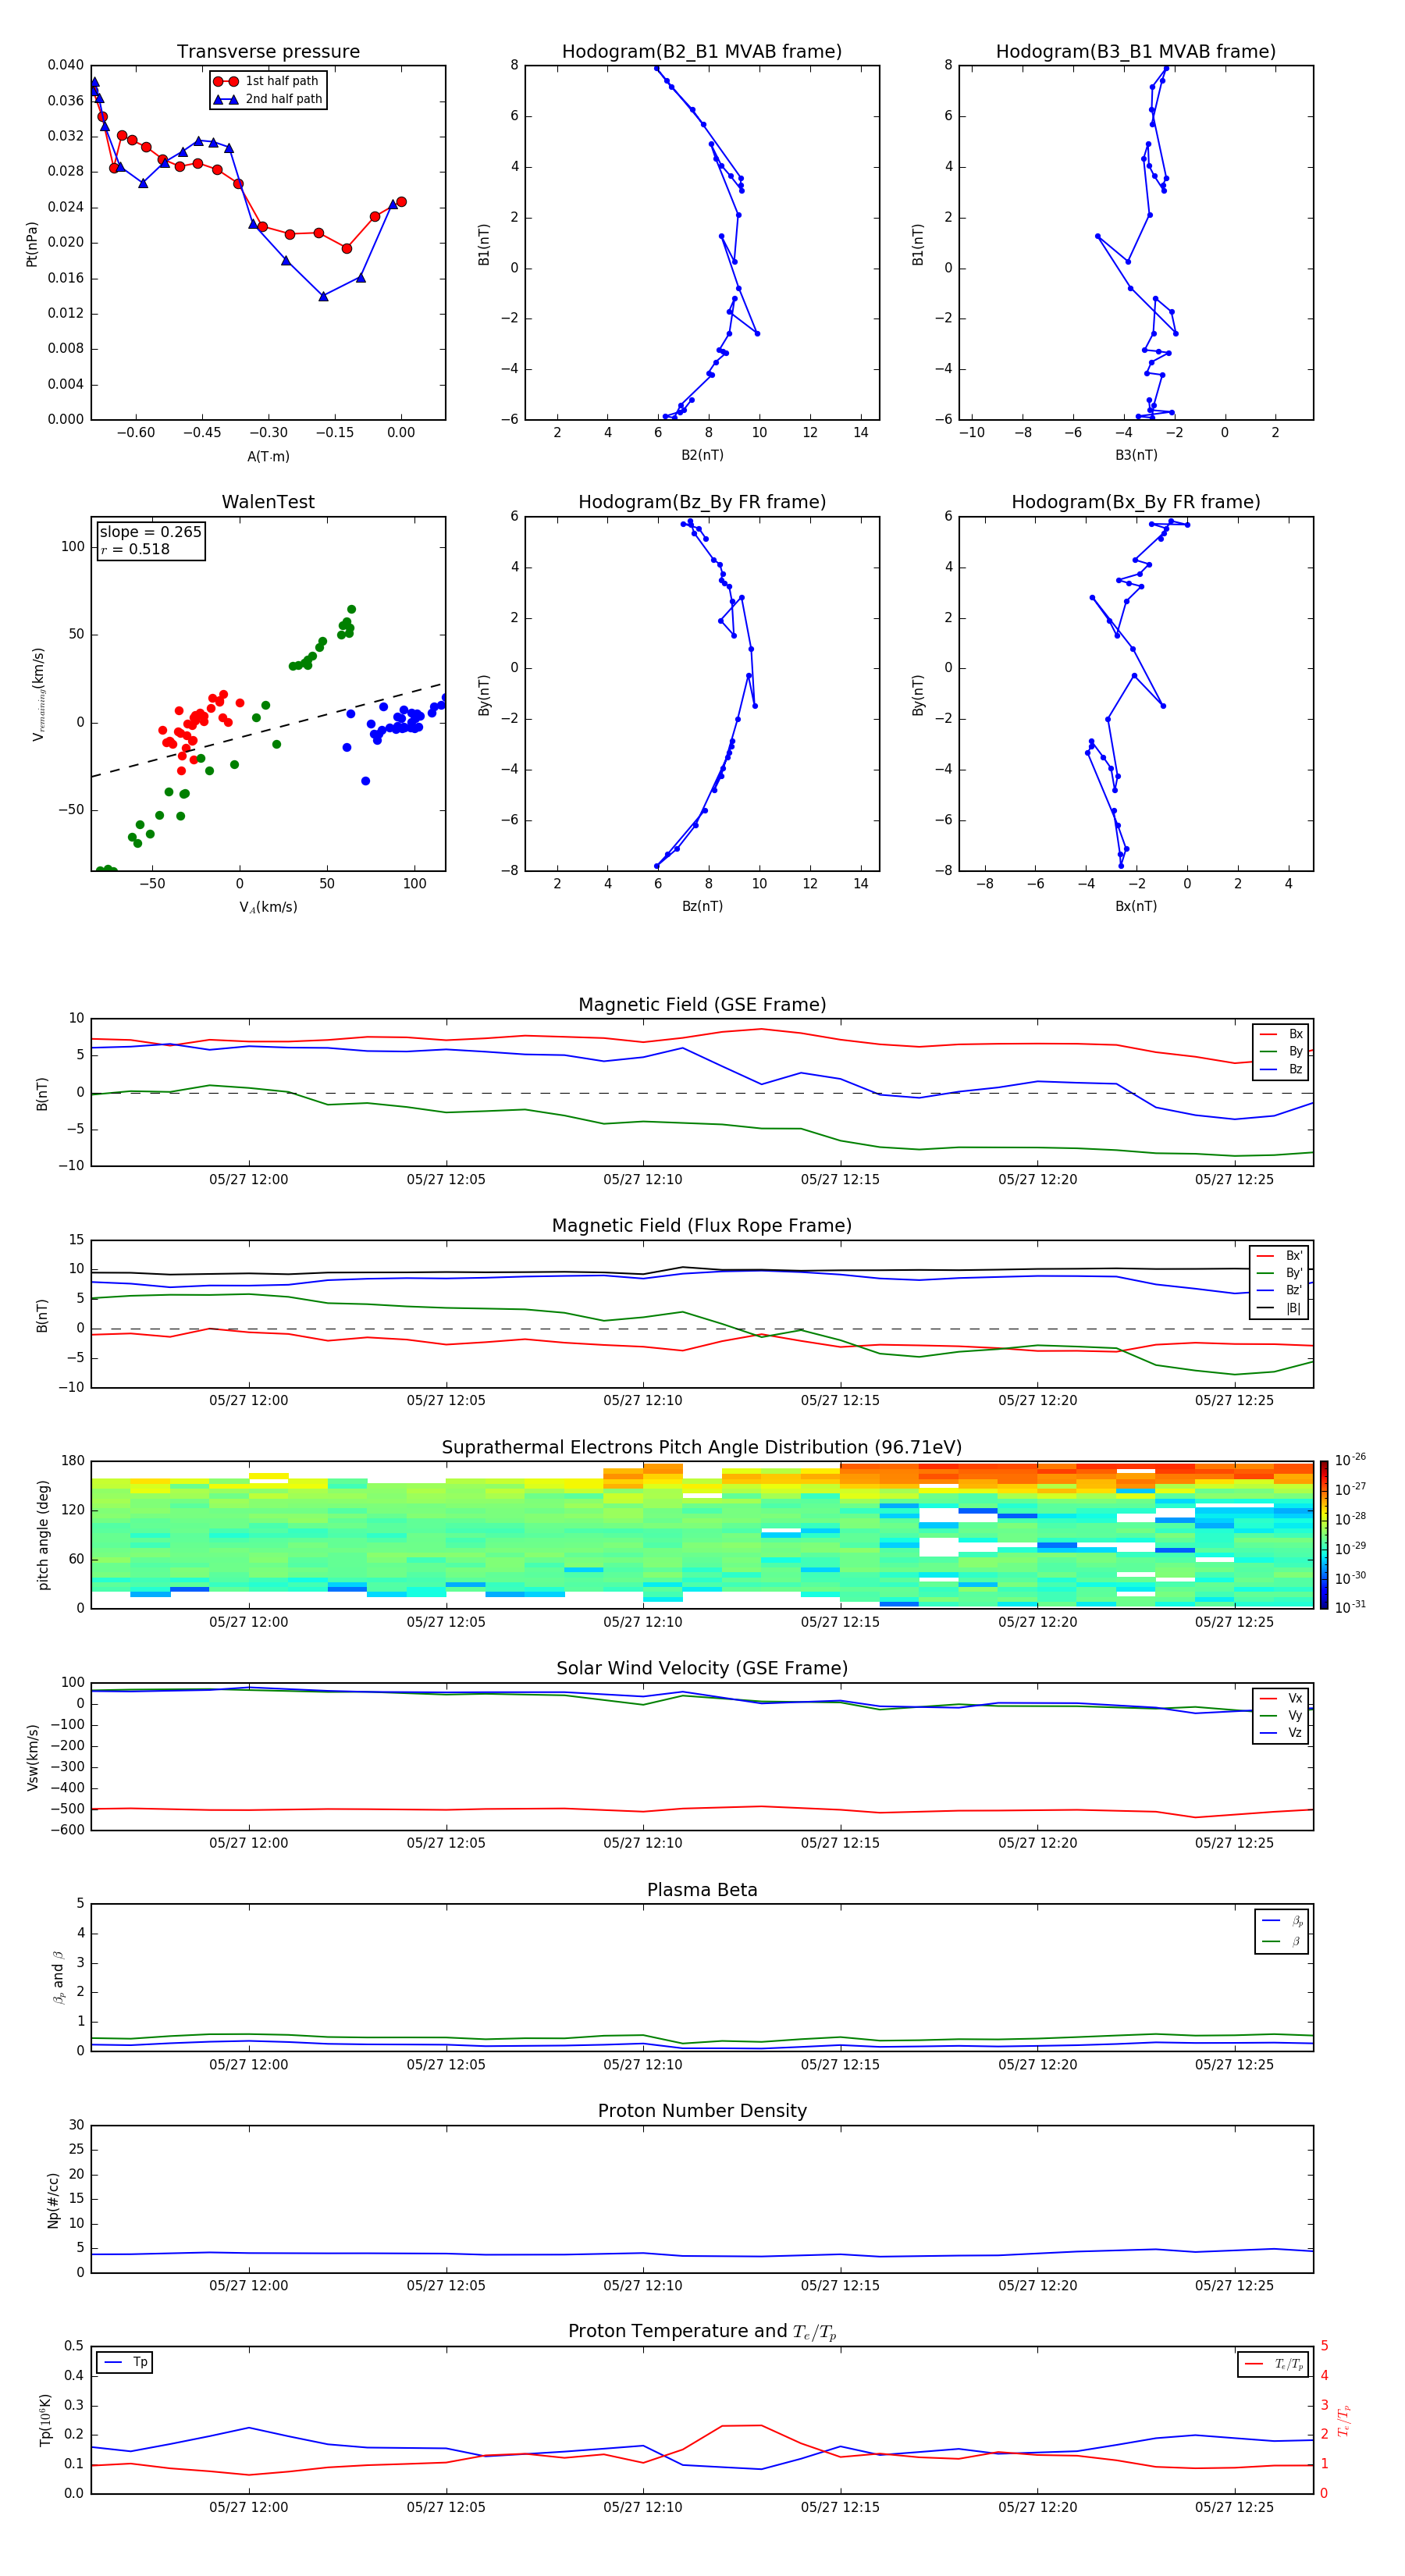Viewport: 1405px width, 2576px height.
Task: Select 'By' in the GSE magnetic field legend
Action: point(1282,1051)
